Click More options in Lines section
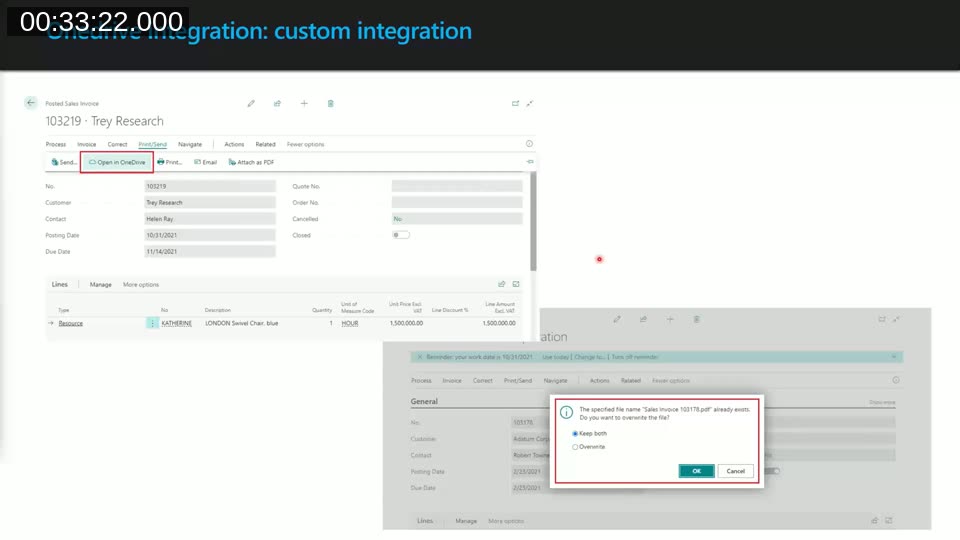This screenshot has height=540, width=960. click(x=141, y=285)
